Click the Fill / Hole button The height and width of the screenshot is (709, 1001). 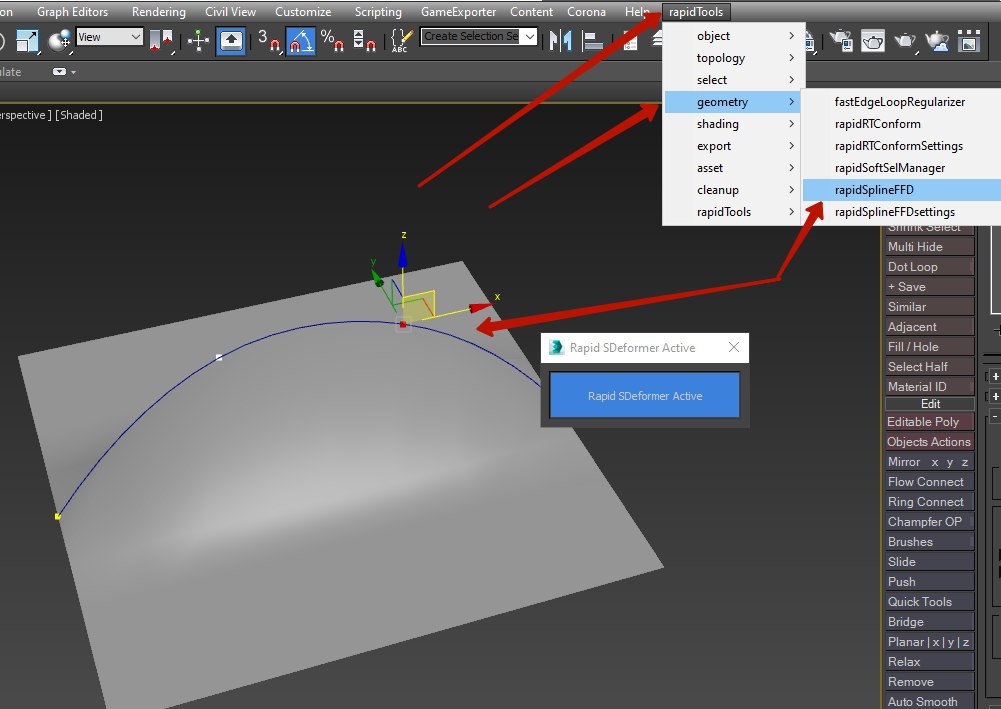[x=930, y=347]
